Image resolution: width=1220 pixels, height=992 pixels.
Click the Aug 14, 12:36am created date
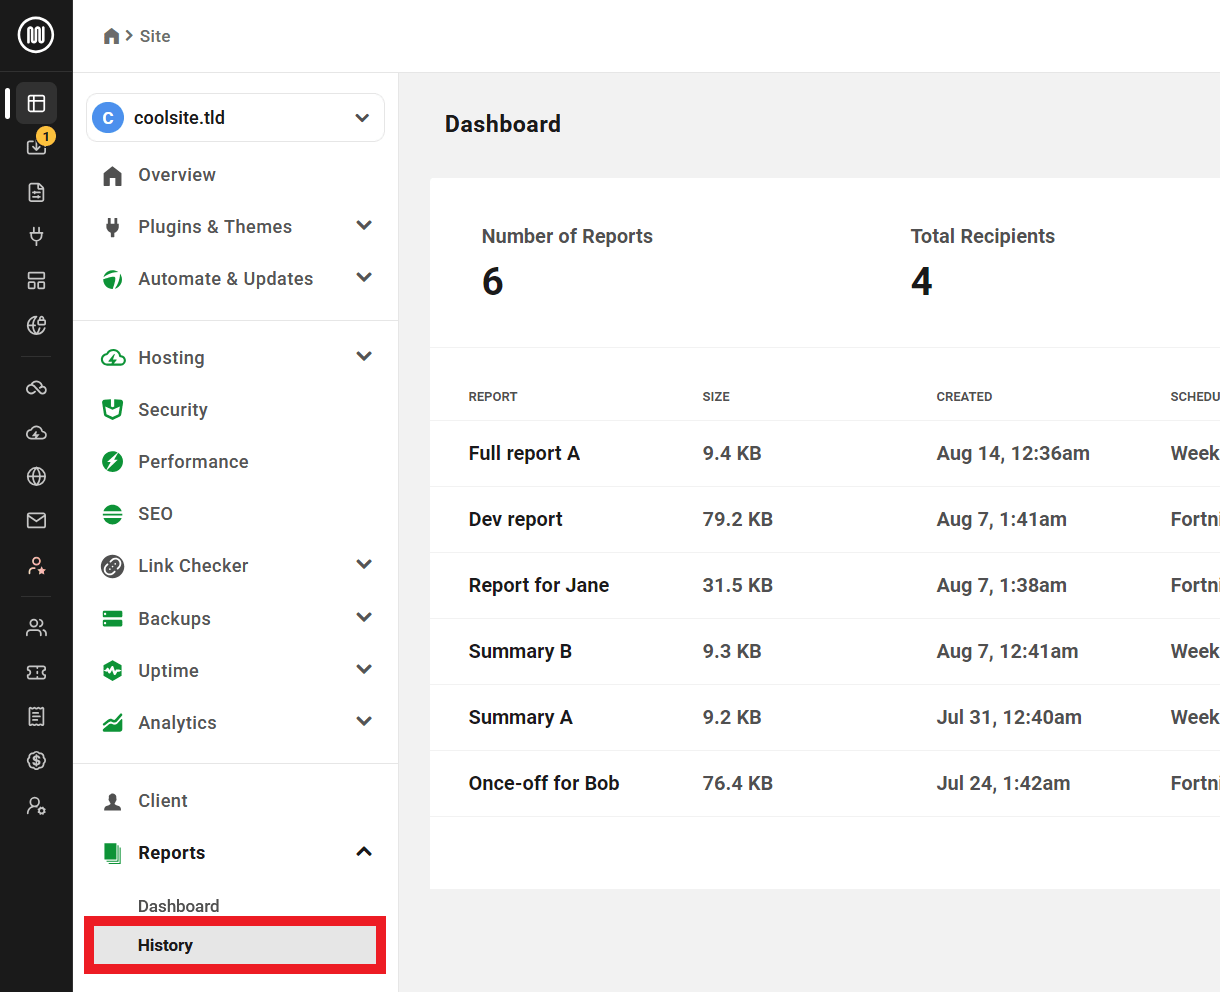[x=1013, y=453]
